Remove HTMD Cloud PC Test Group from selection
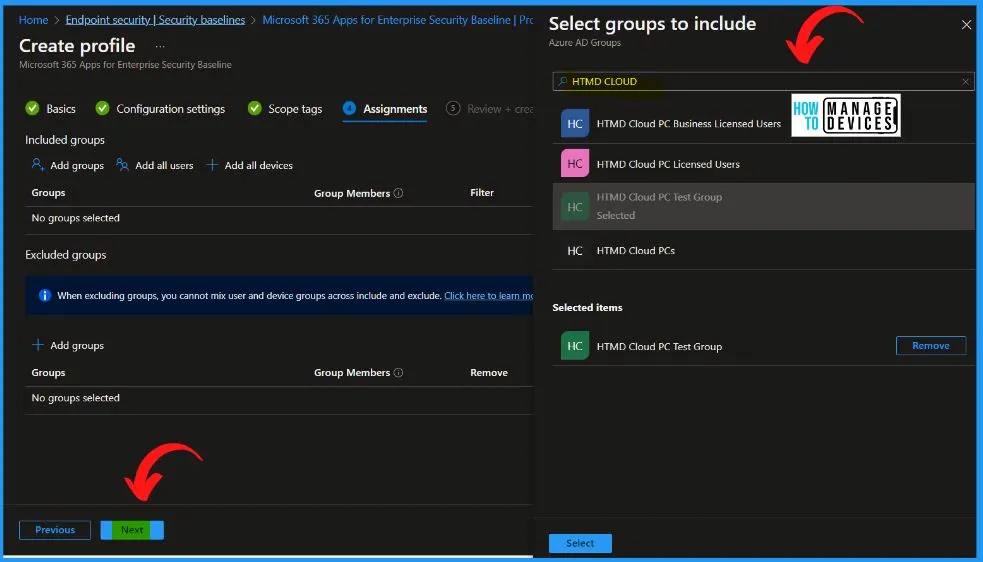The width and height of the screenshot is (983, 562). (x=931, y=346)
